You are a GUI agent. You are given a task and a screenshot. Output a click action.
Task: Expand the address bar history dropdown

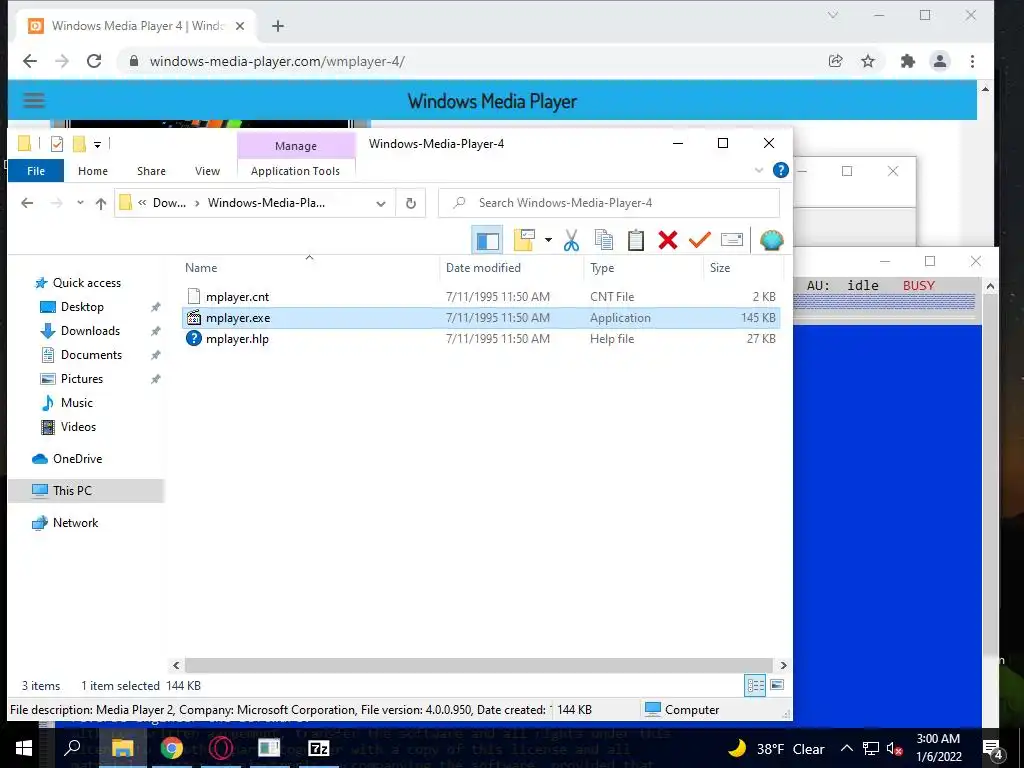381,203
